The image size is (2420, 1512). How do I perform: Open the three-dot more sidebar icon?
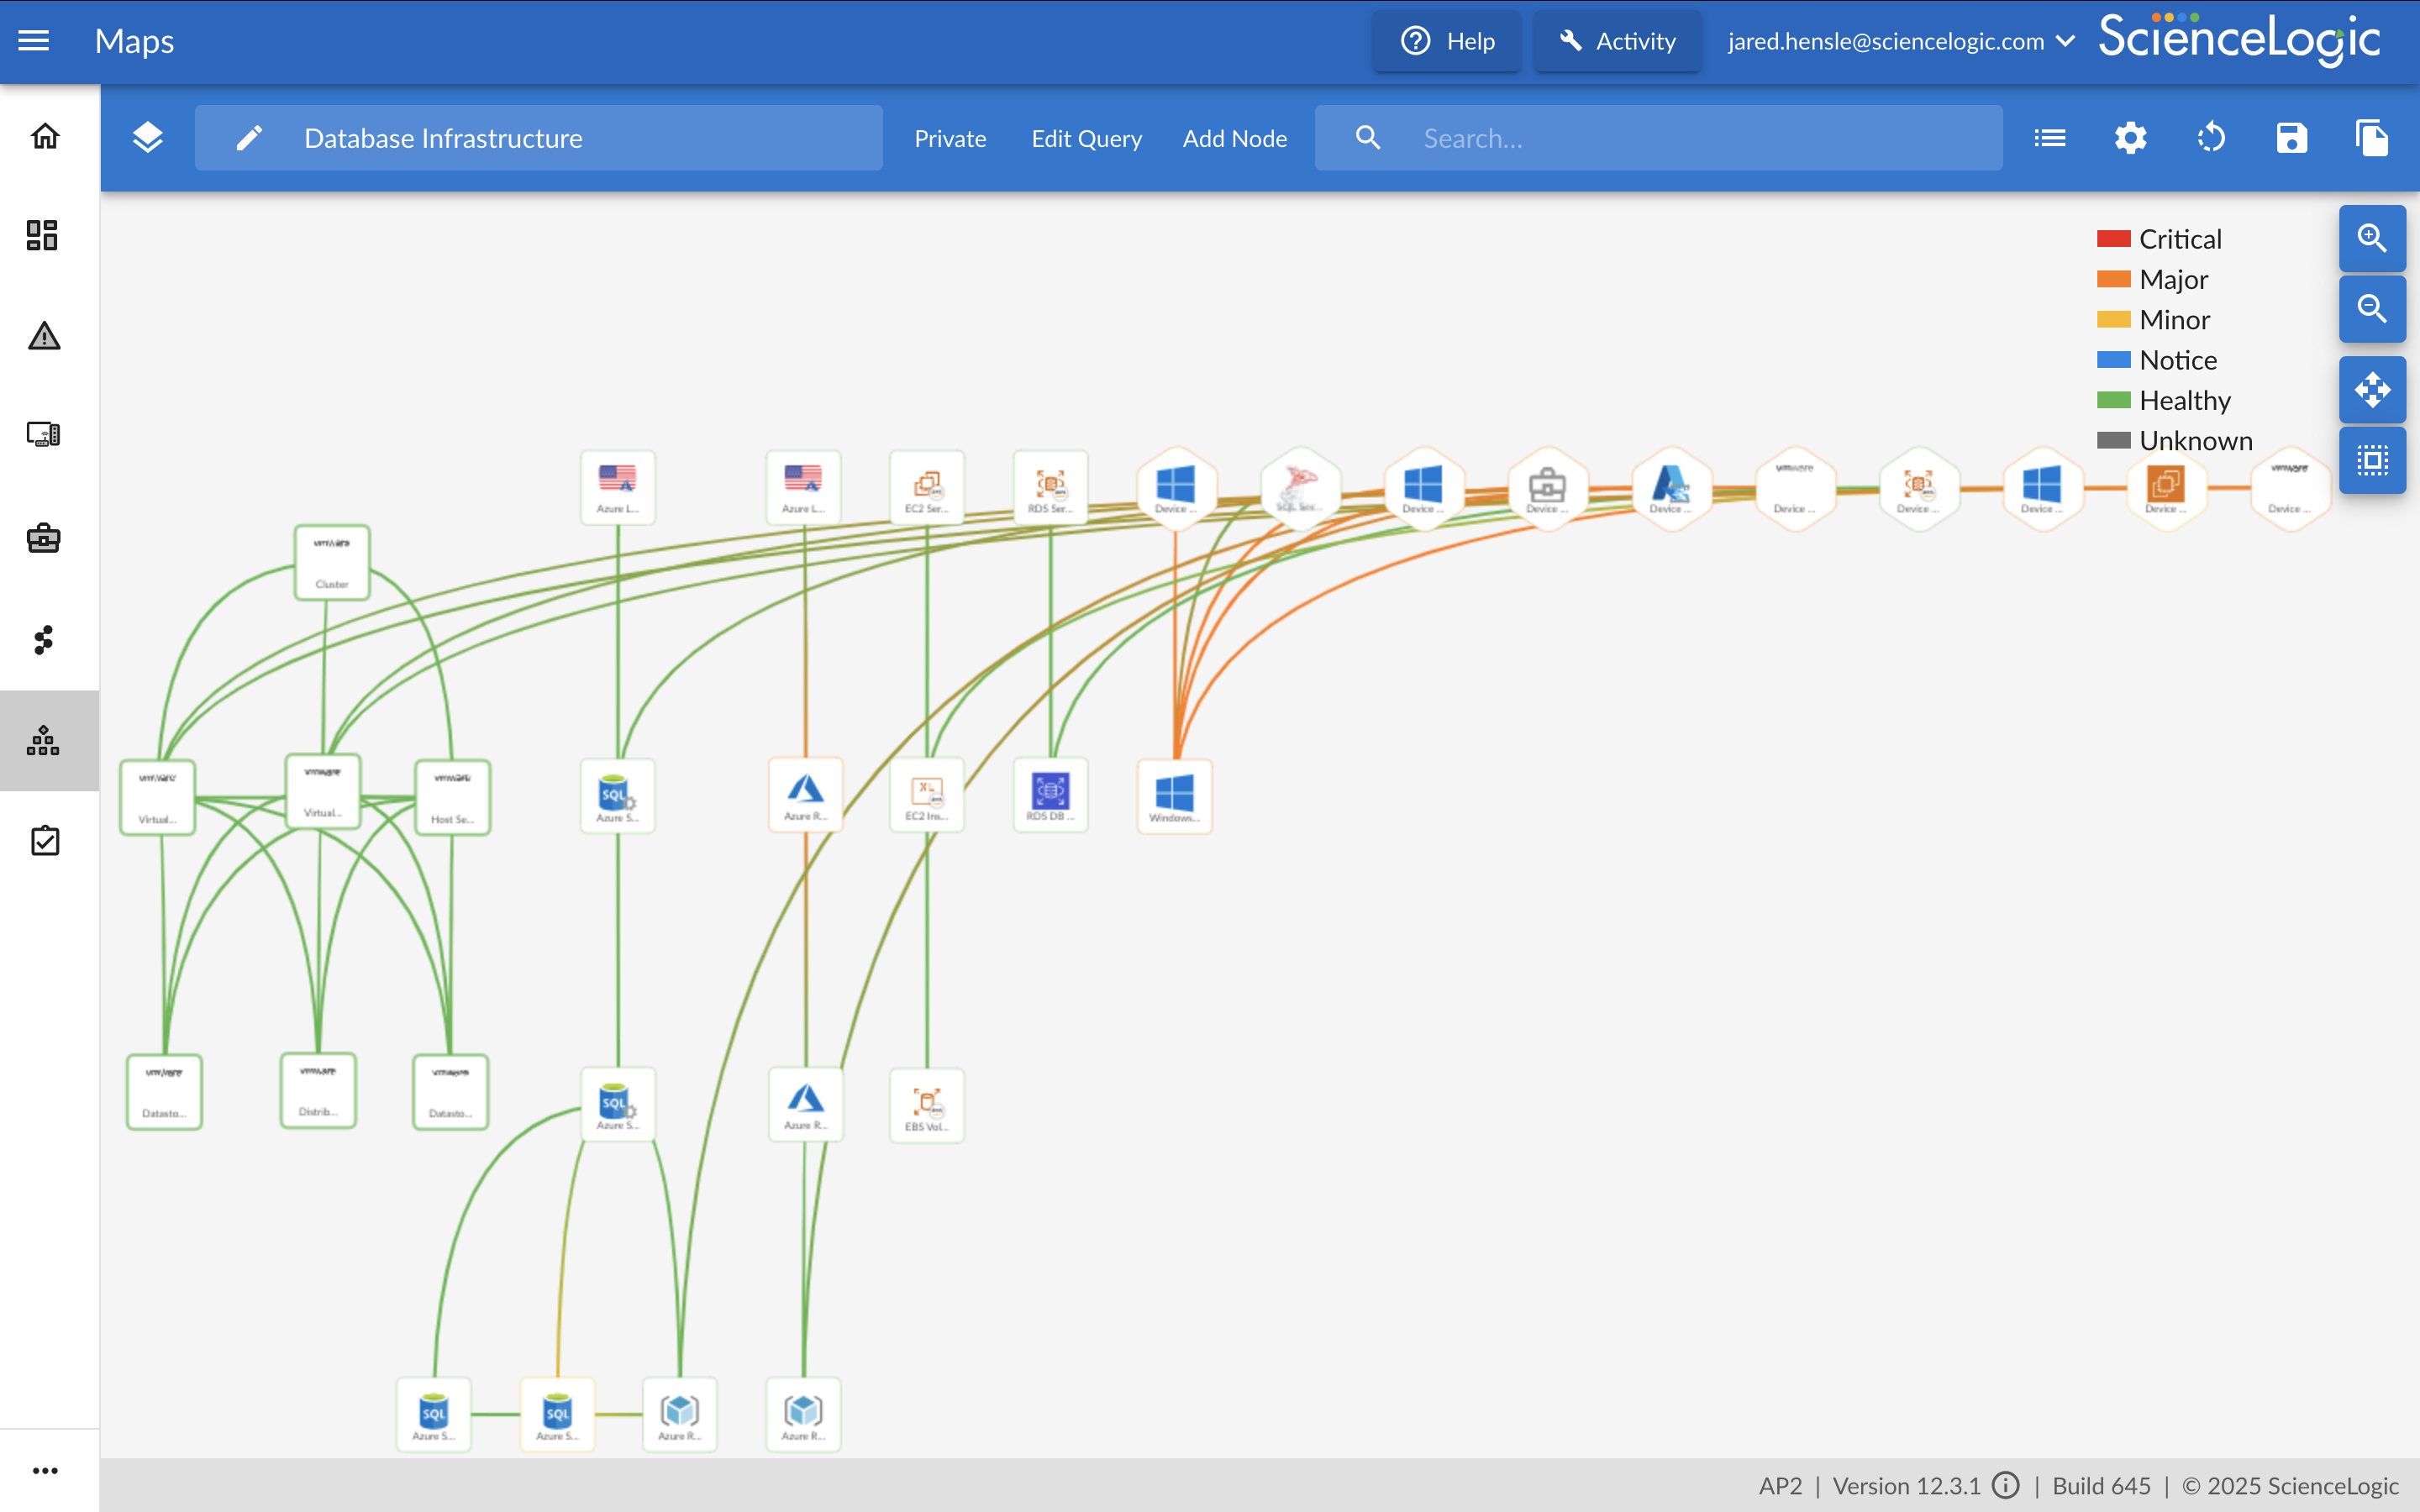(x=45, y=1471)
